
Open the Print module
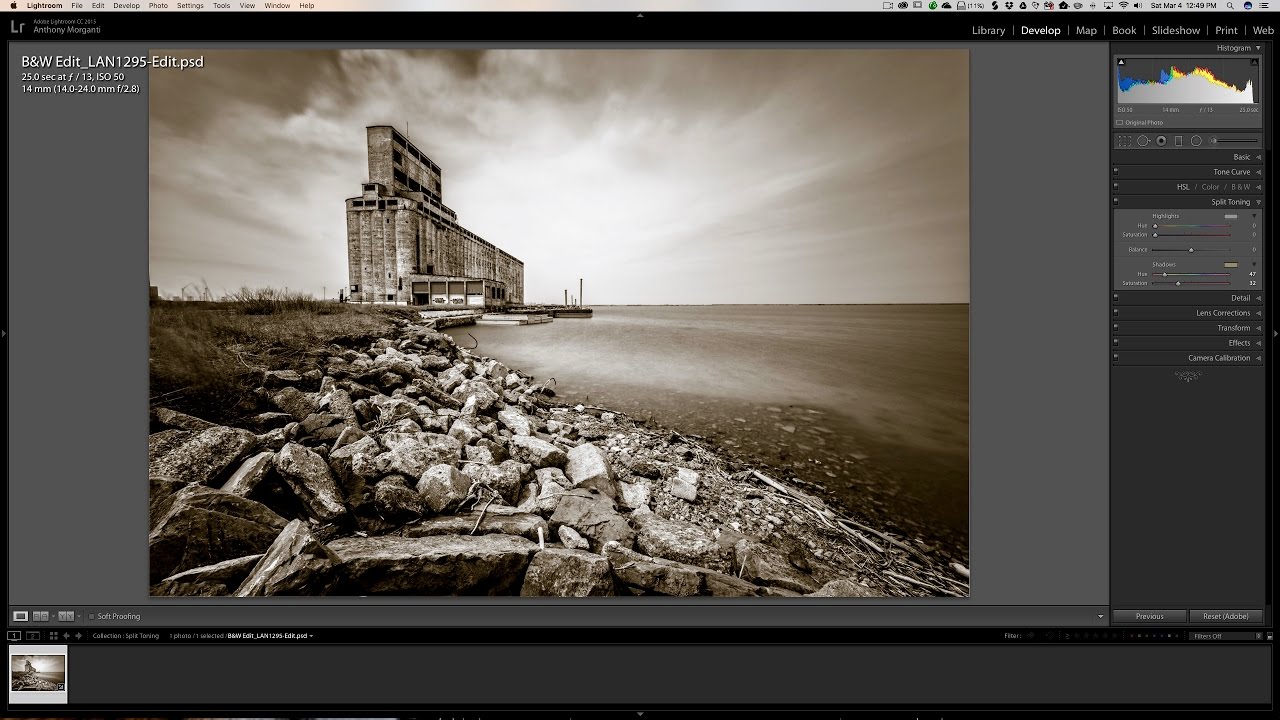[x=1226, y=30]
